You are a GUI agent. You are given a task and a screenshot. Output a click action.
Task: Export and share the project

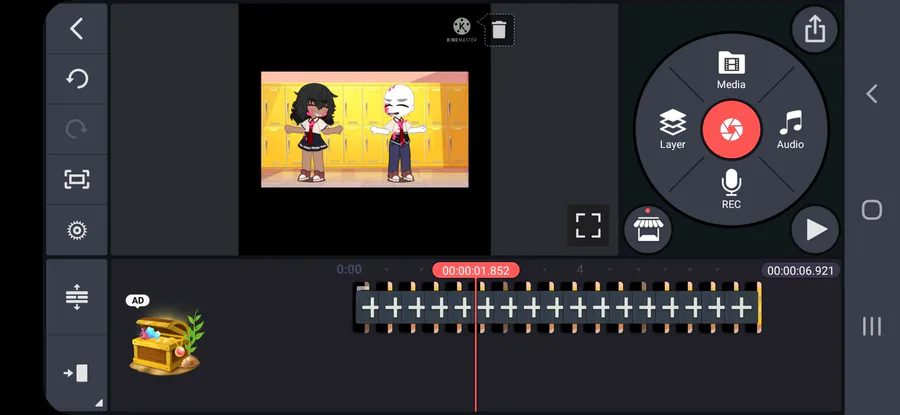coord(815,29)
